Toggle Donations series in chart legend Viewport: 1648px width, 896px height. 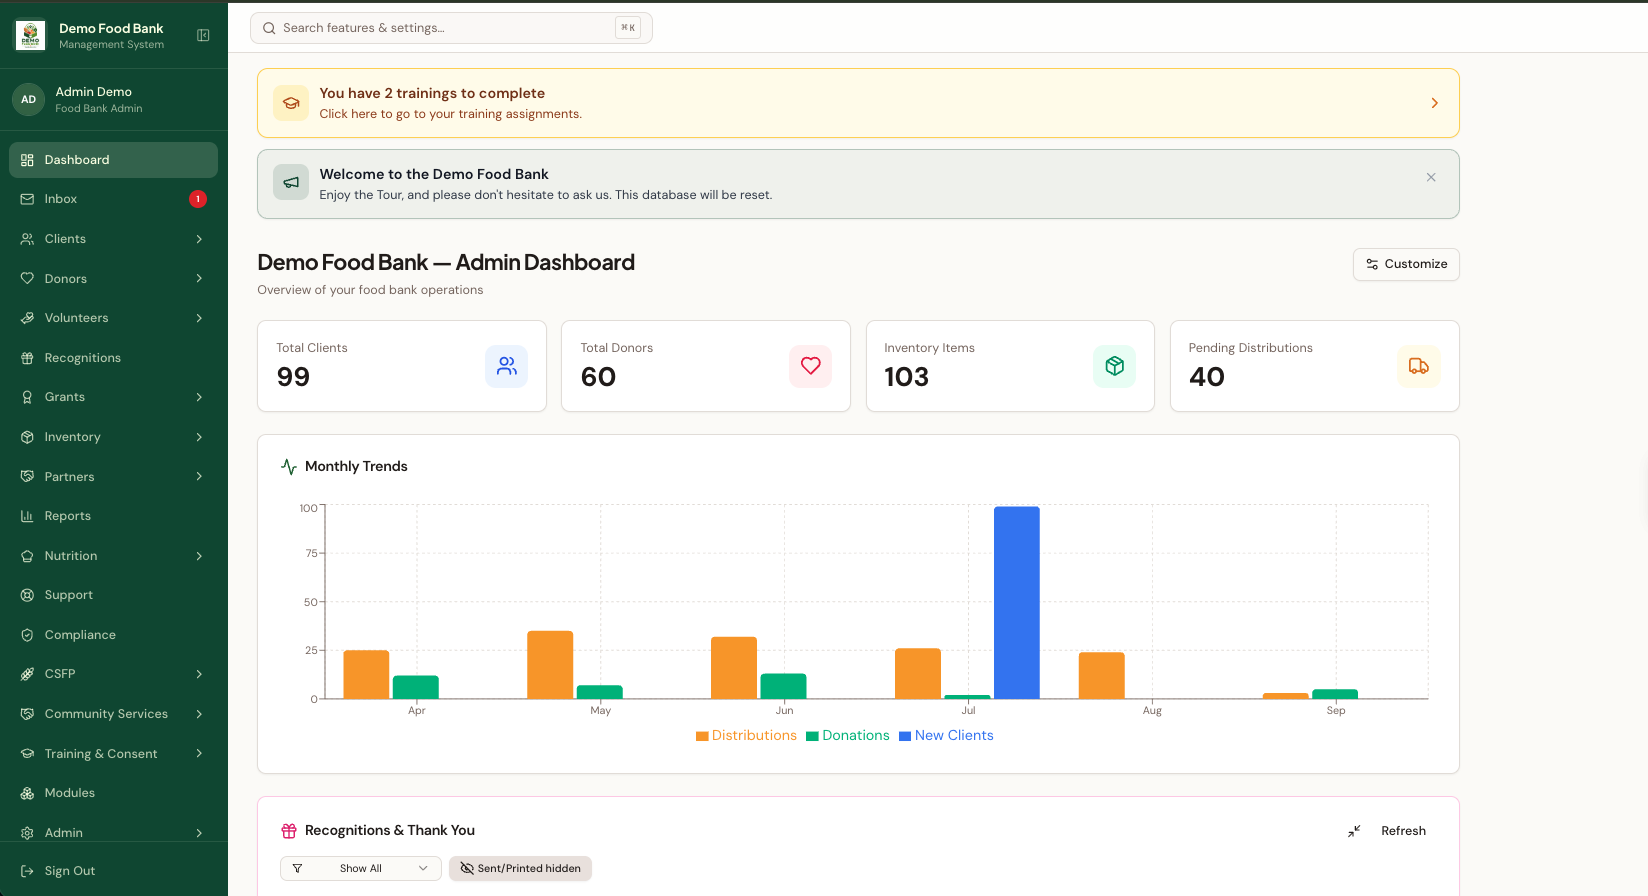click(848, 735)
